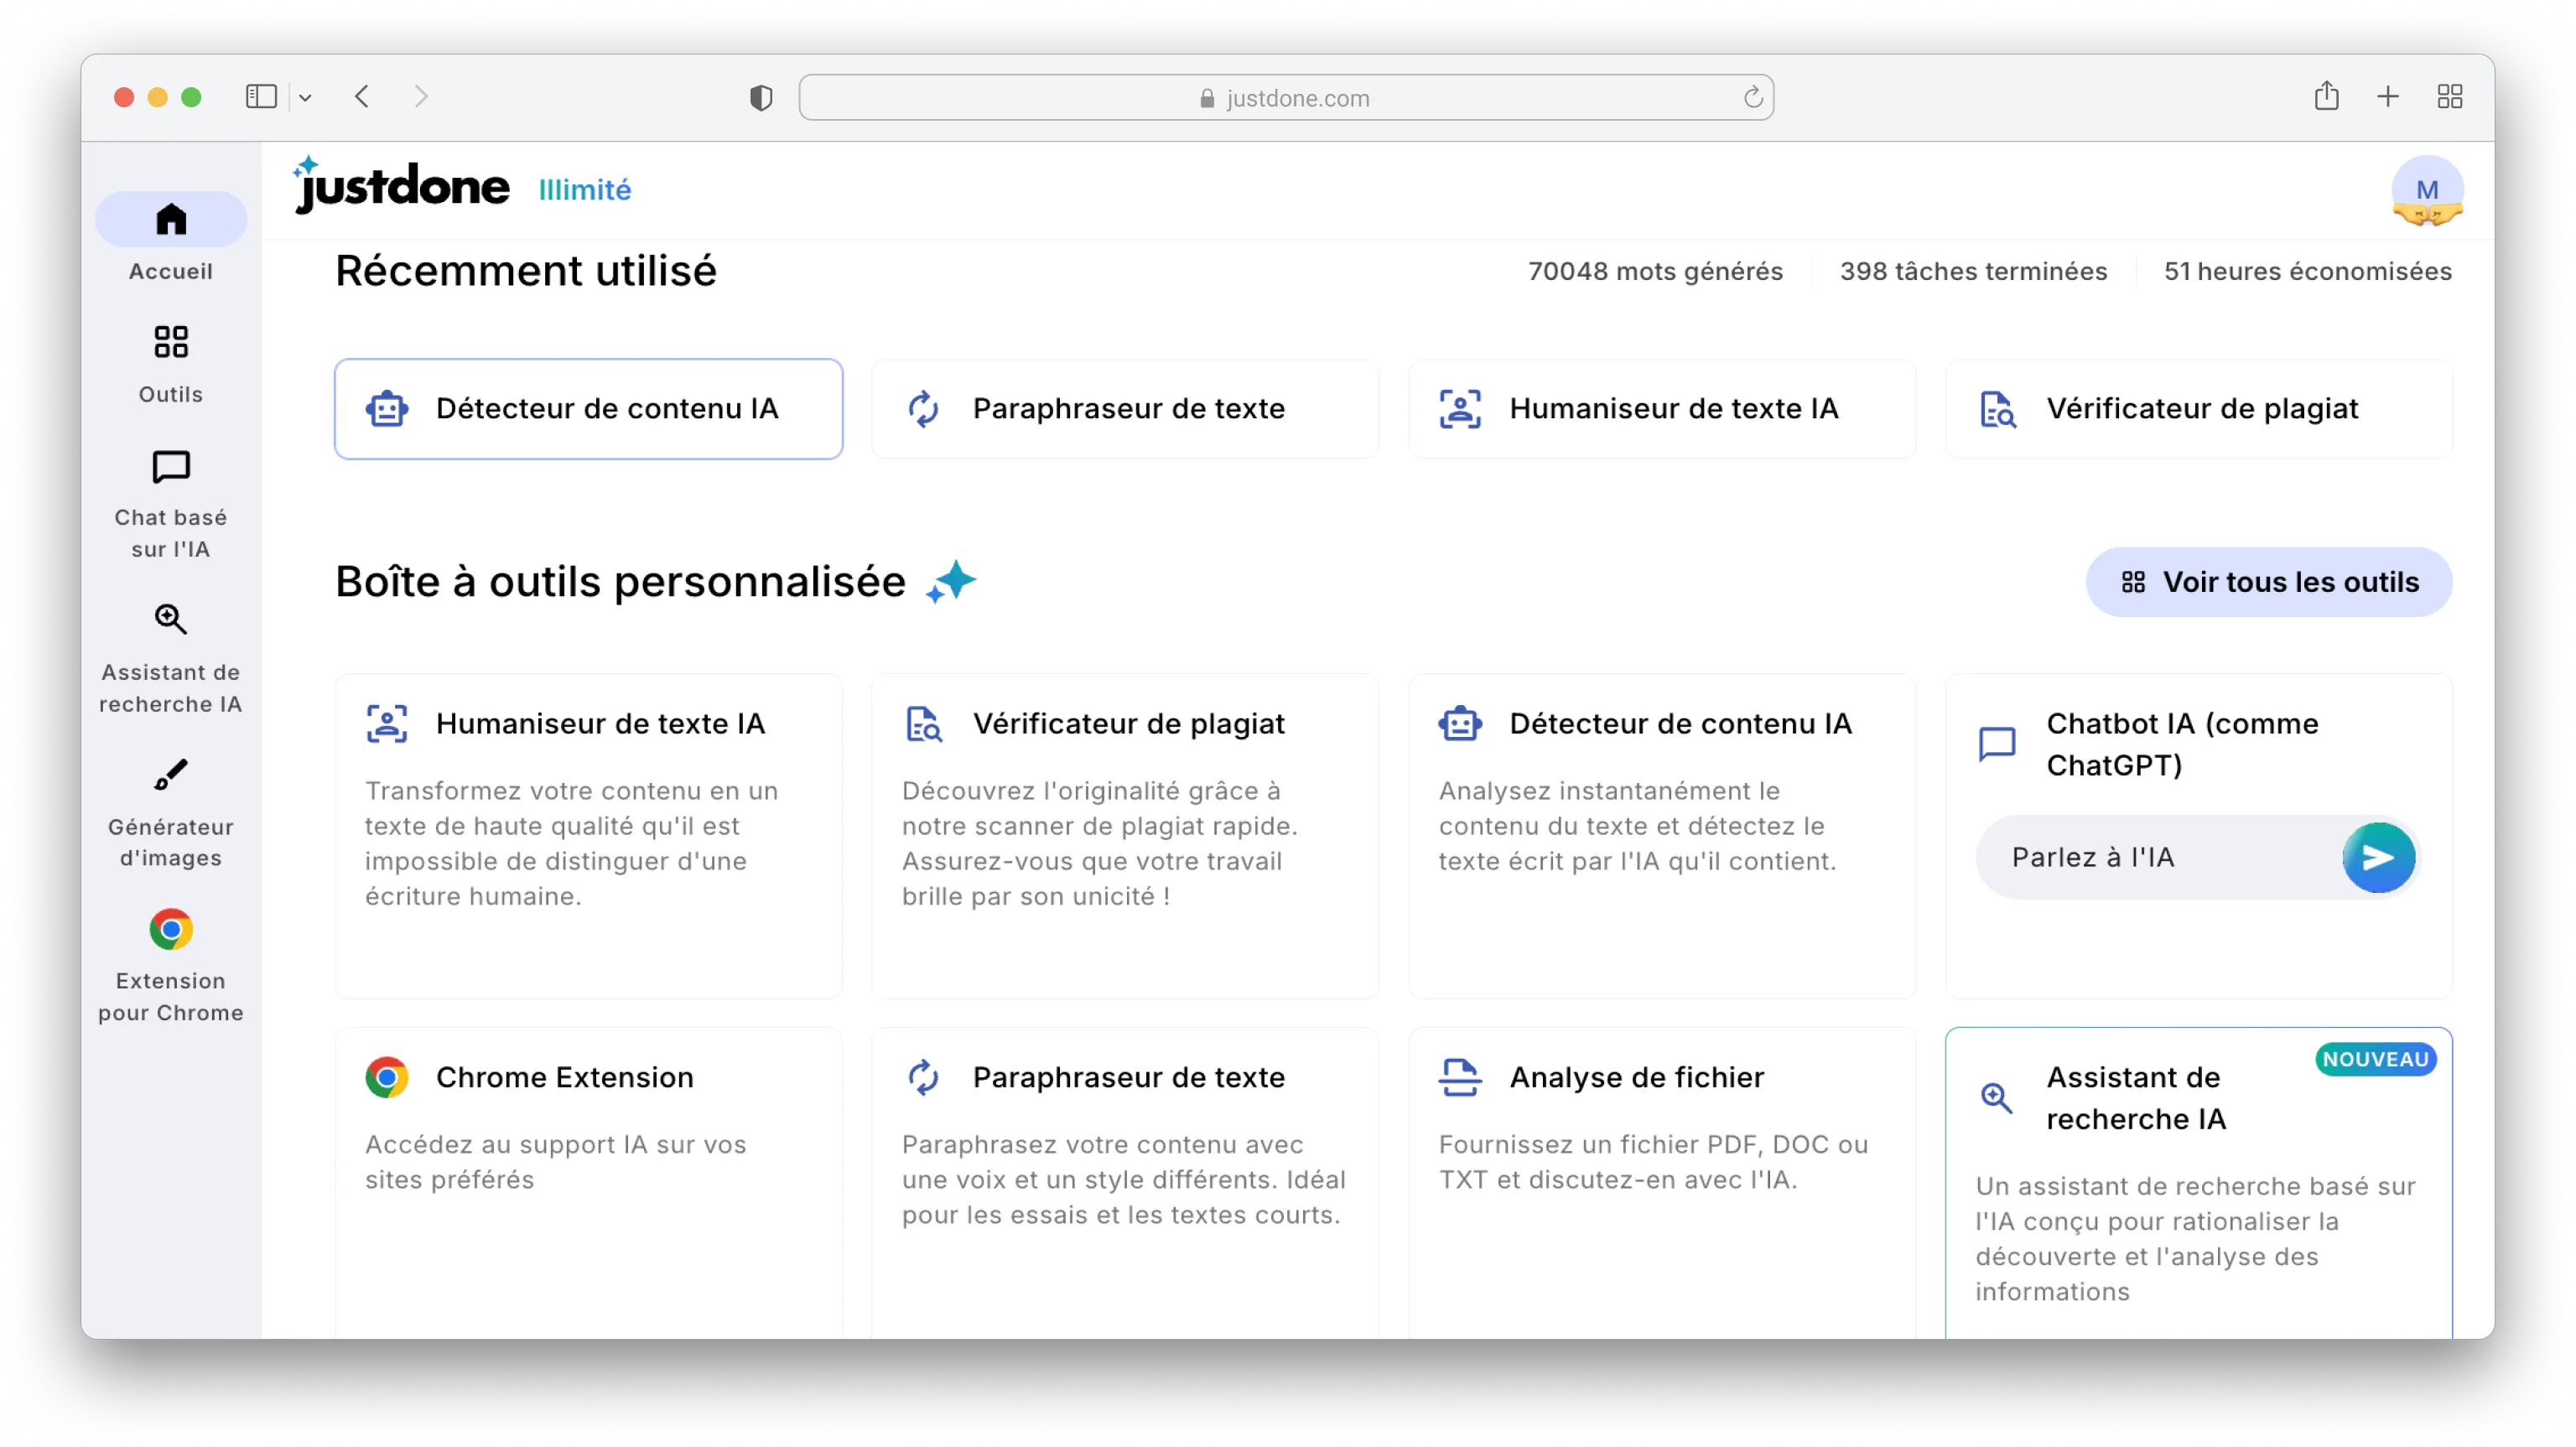The image size is (2576, 1447).
Task: Open Extension pour Chrome sidebar icon
Action: 171,930
